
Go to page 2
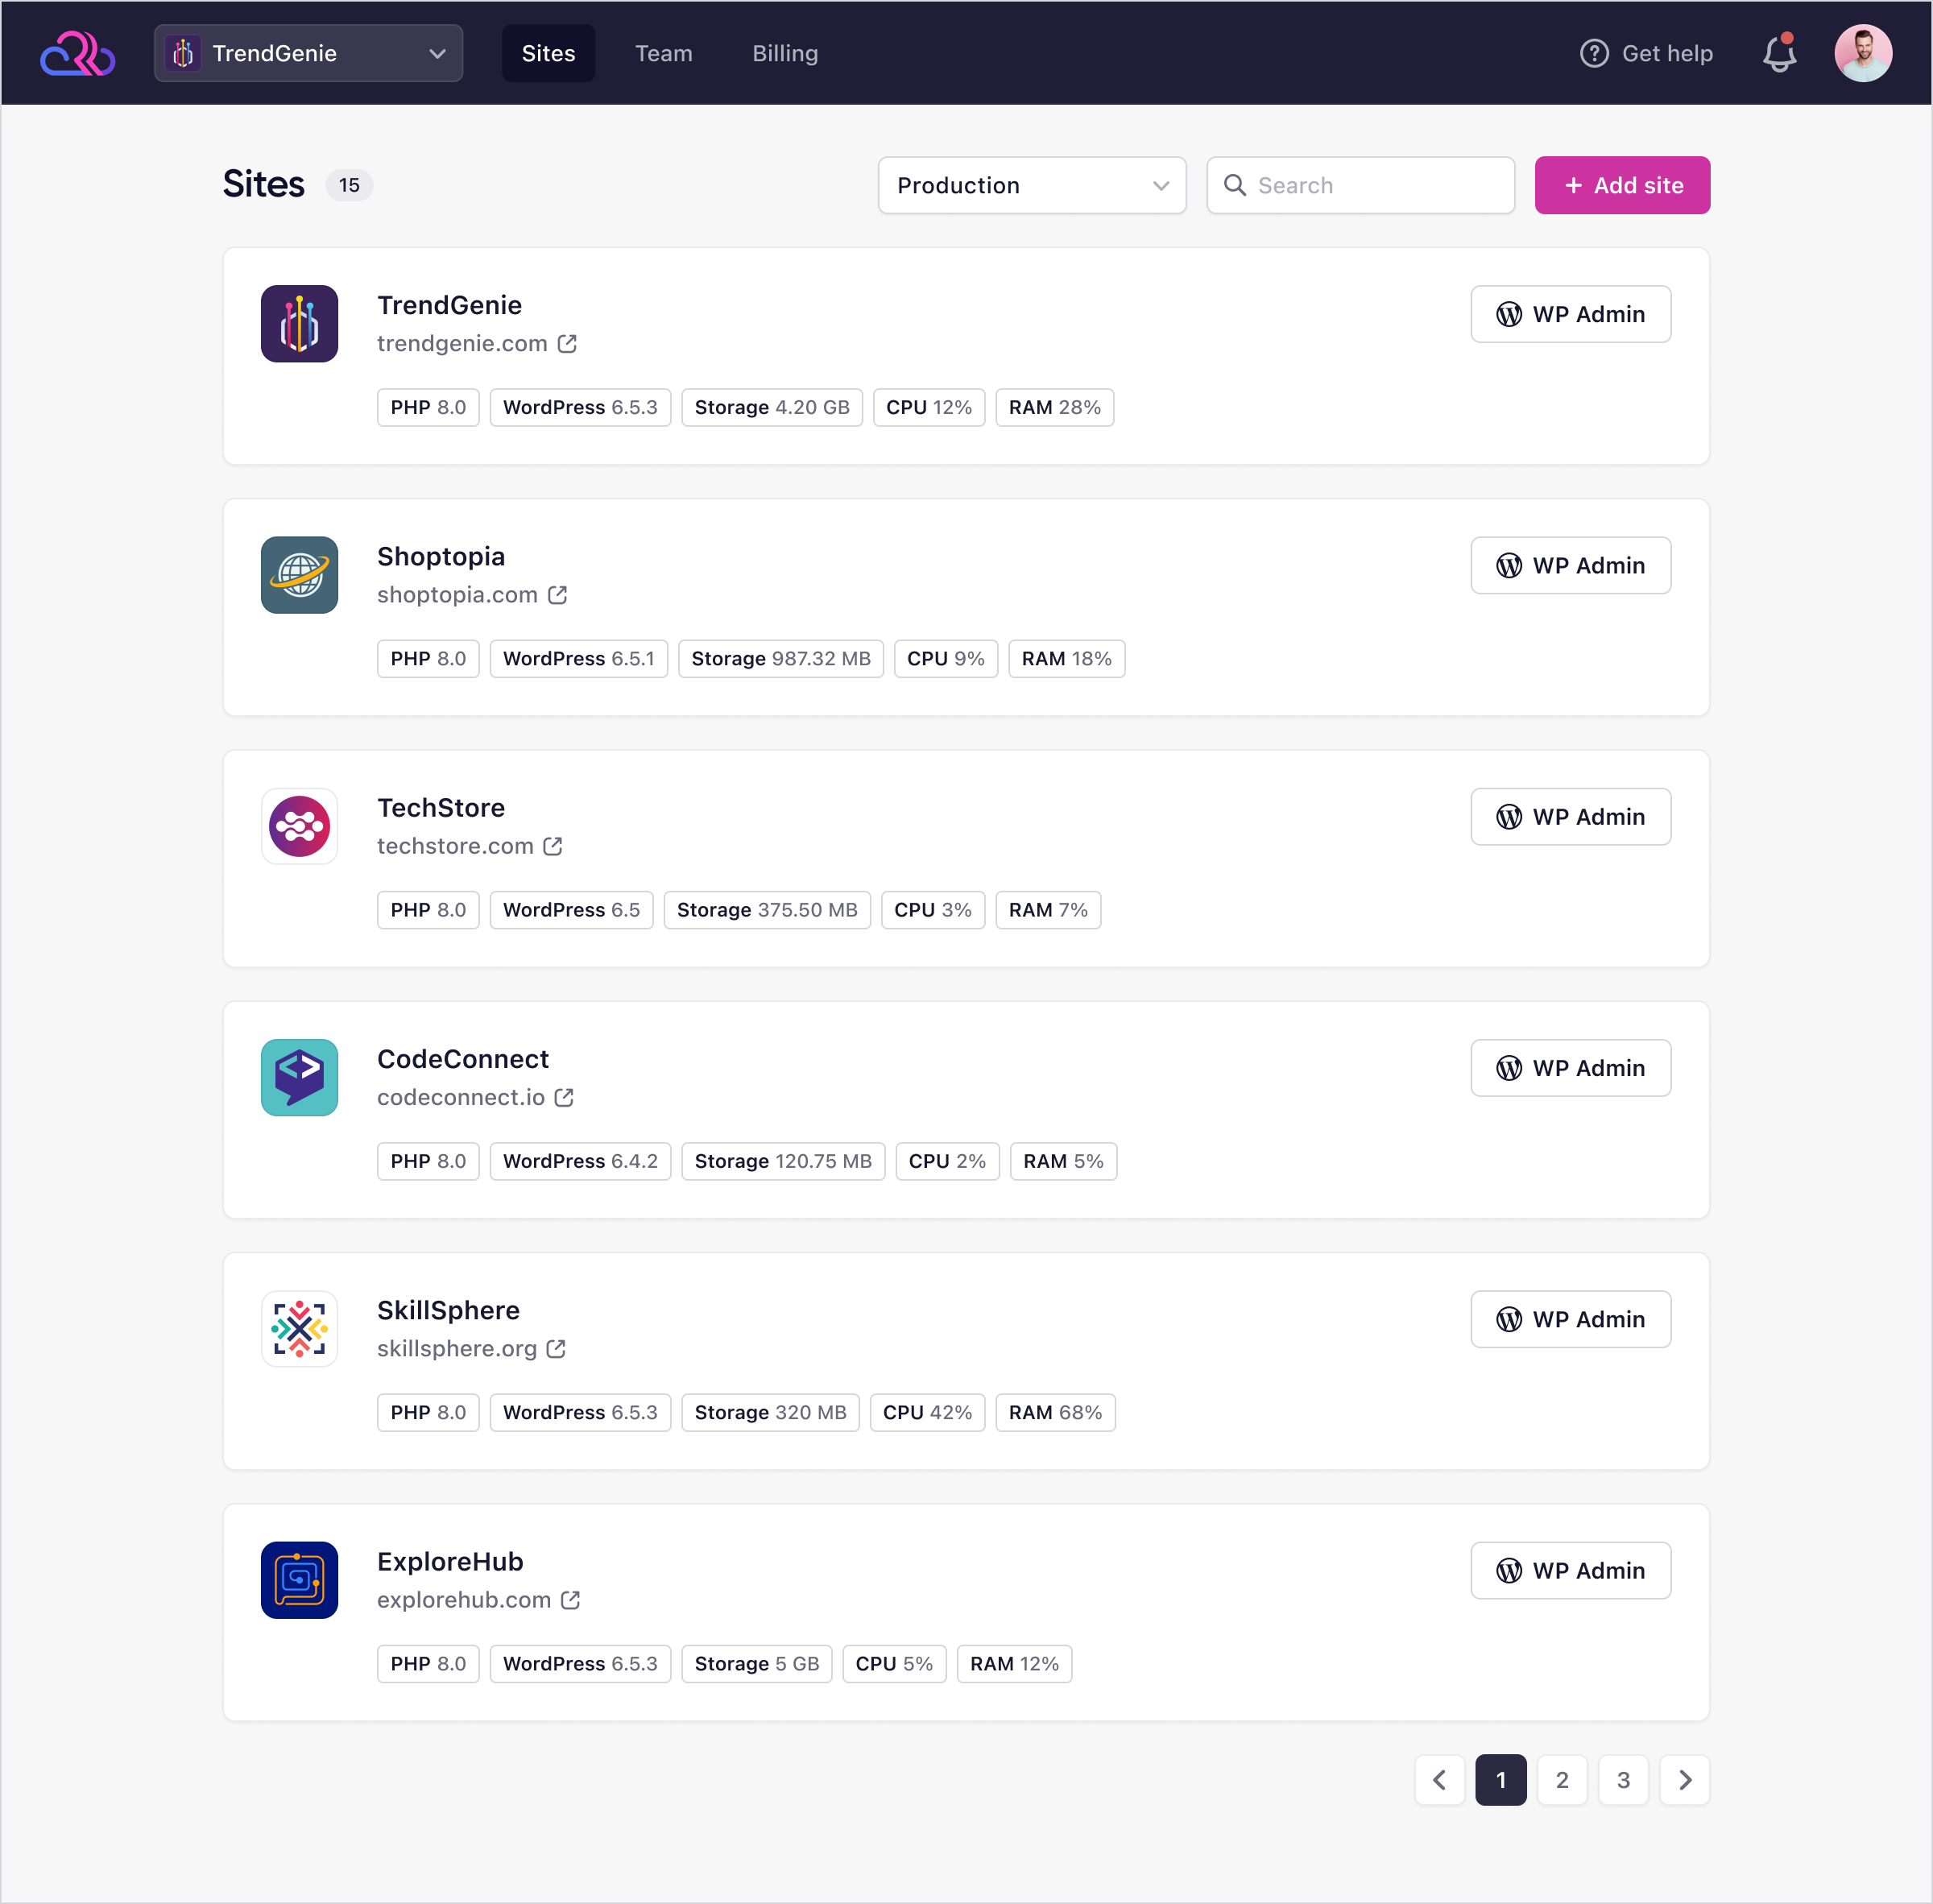click(1561, 1779)
